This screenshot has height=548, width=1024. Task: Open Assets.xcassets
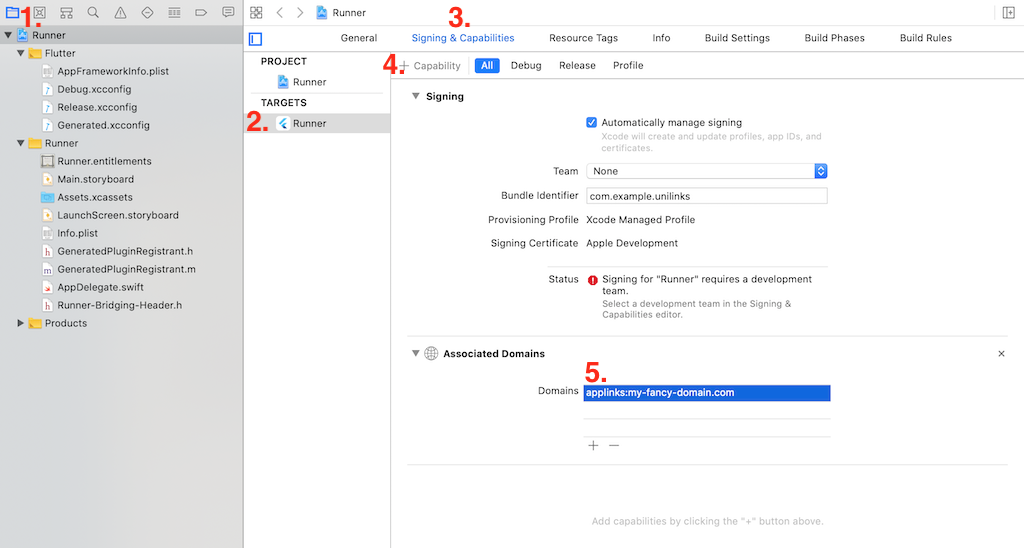(x=95, y=197)
